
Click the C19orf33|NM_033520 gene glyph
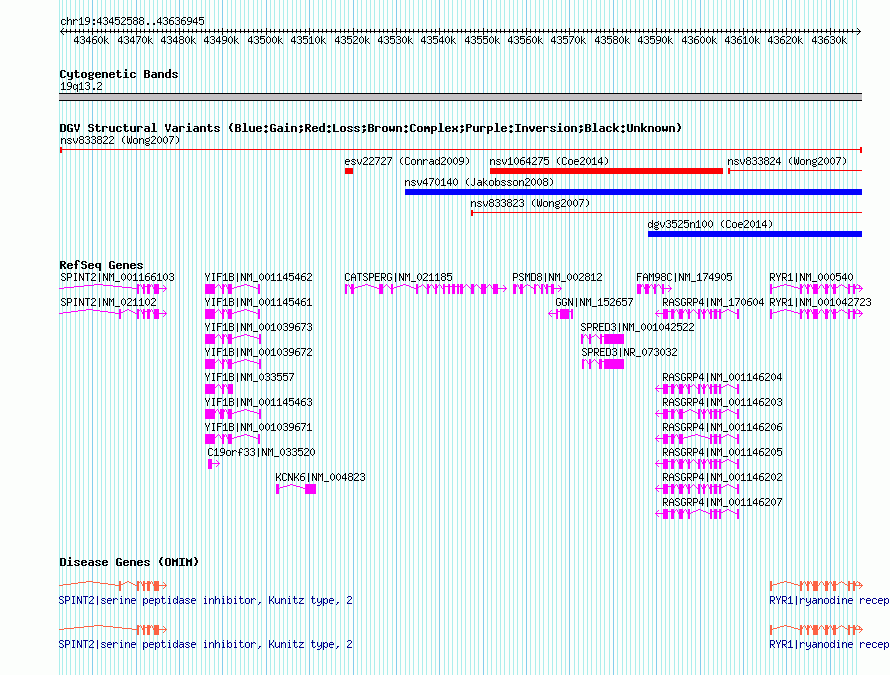click(x=214, y=464)
